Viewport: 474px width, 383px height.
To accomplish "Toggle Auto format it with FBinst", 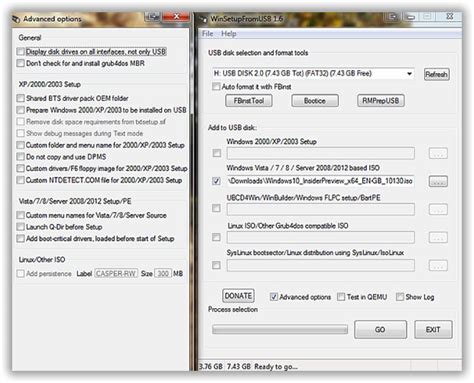I will 216,86.
